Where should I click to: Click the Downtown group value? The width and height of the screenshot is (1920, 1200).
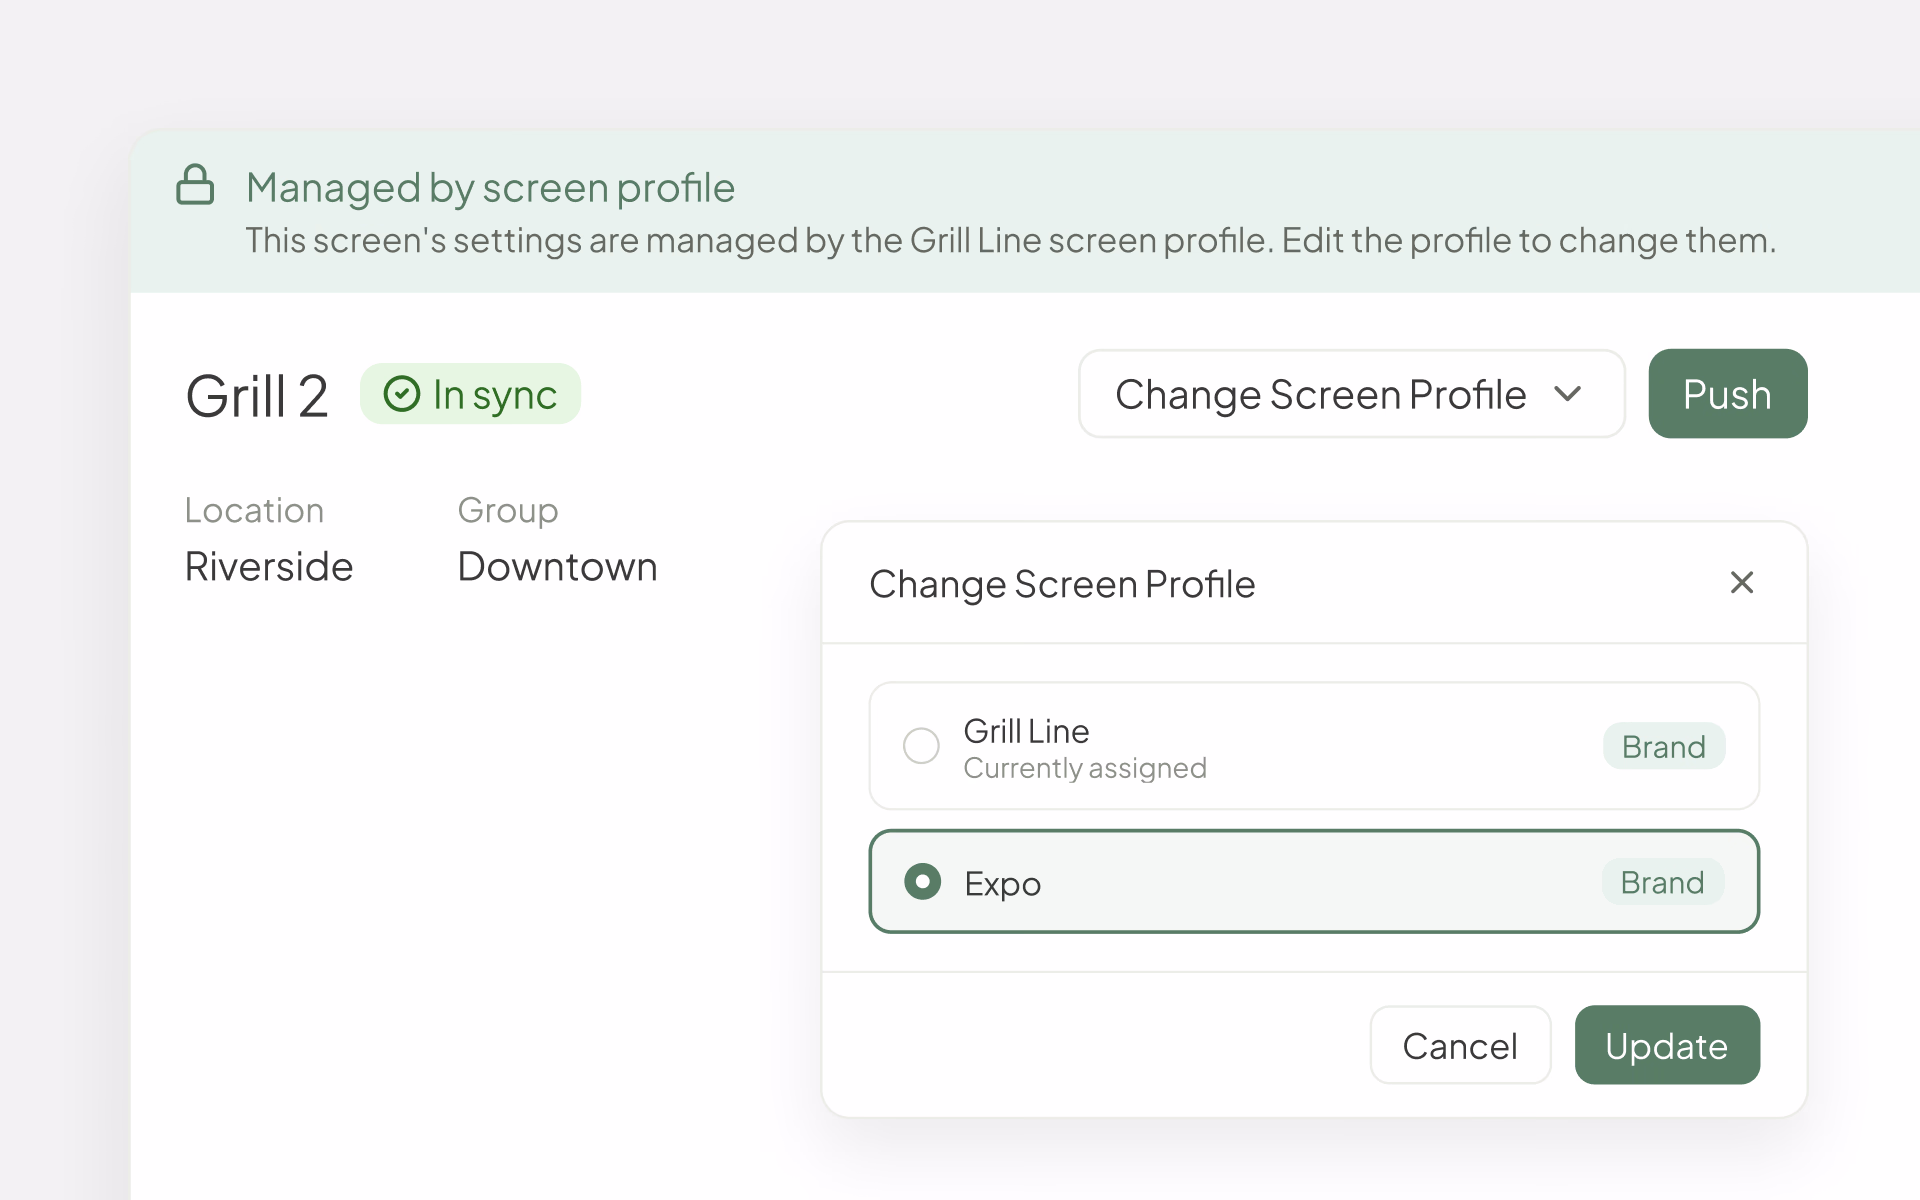(557, 567)
